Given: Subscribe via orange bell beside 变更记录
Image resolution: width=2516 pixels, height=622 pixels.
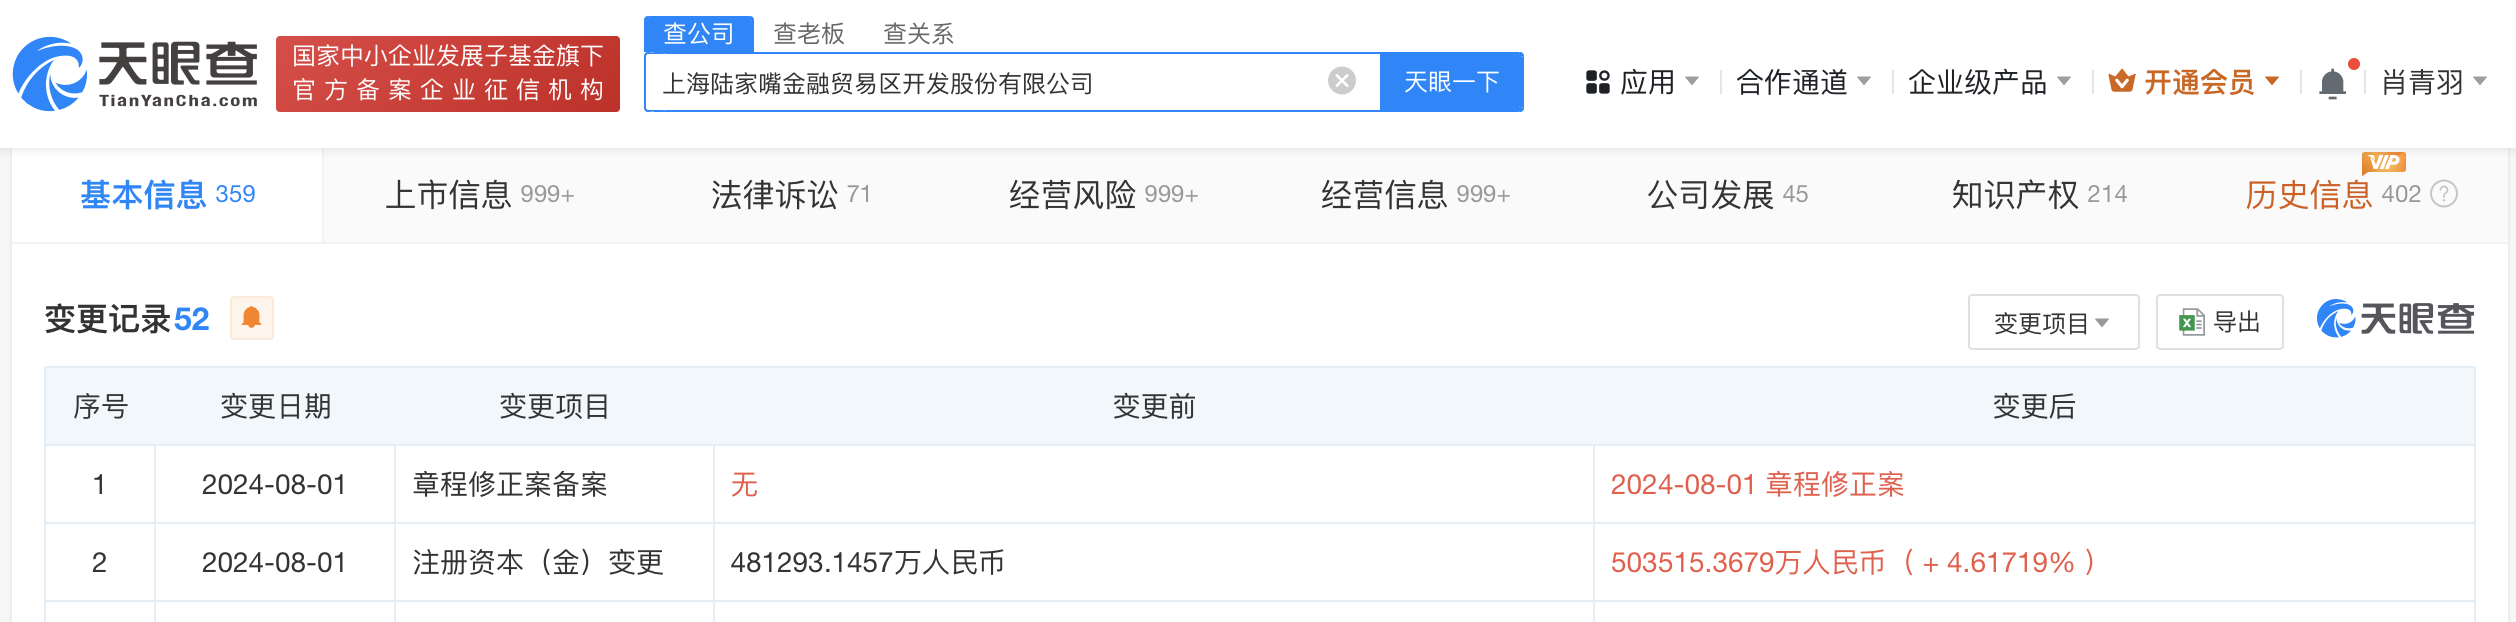Looking at the screenshot, I should [x=252, y=319].
